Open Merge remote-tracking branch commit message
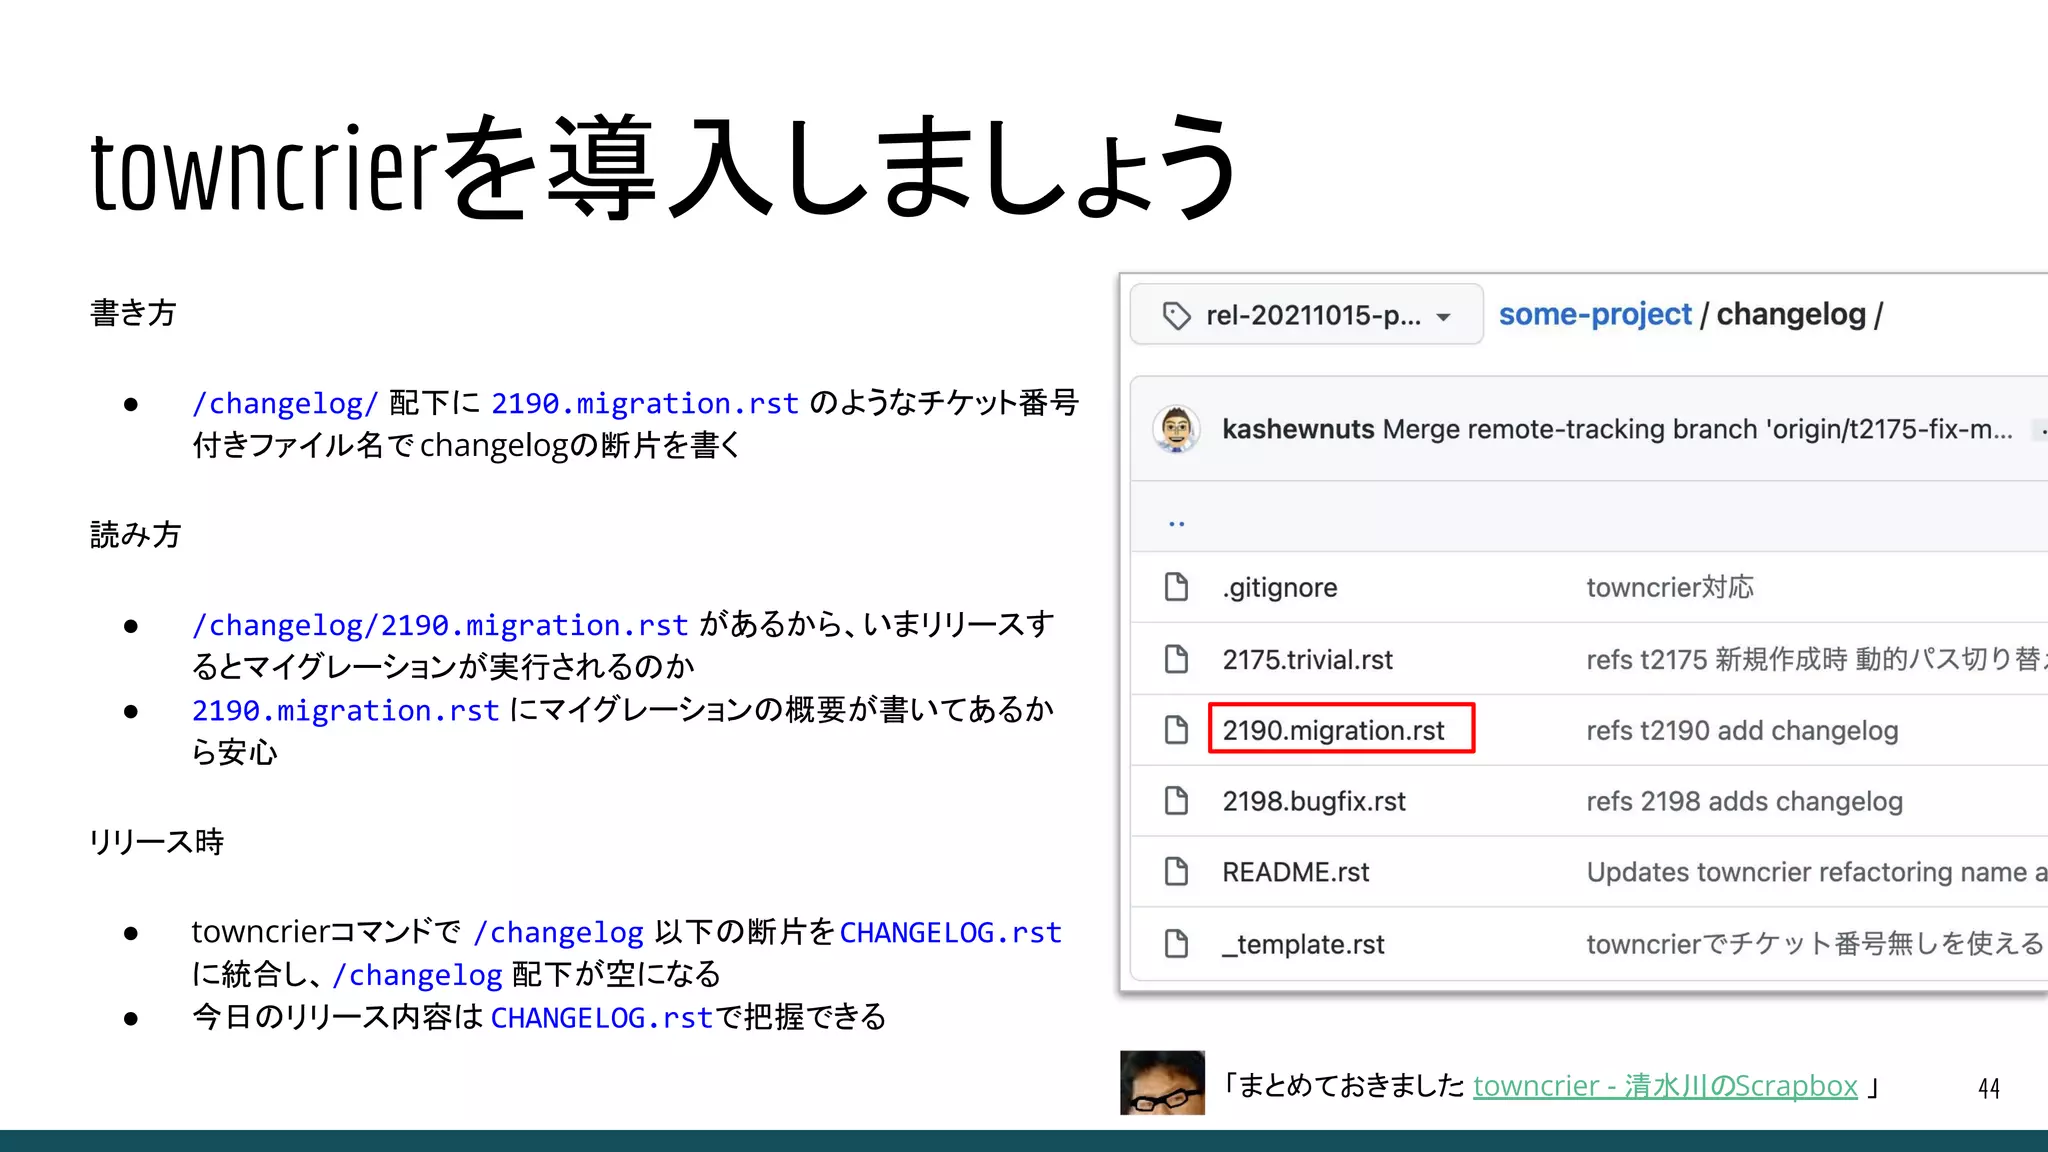The image size is (2048, 1152). [1696, 429]
